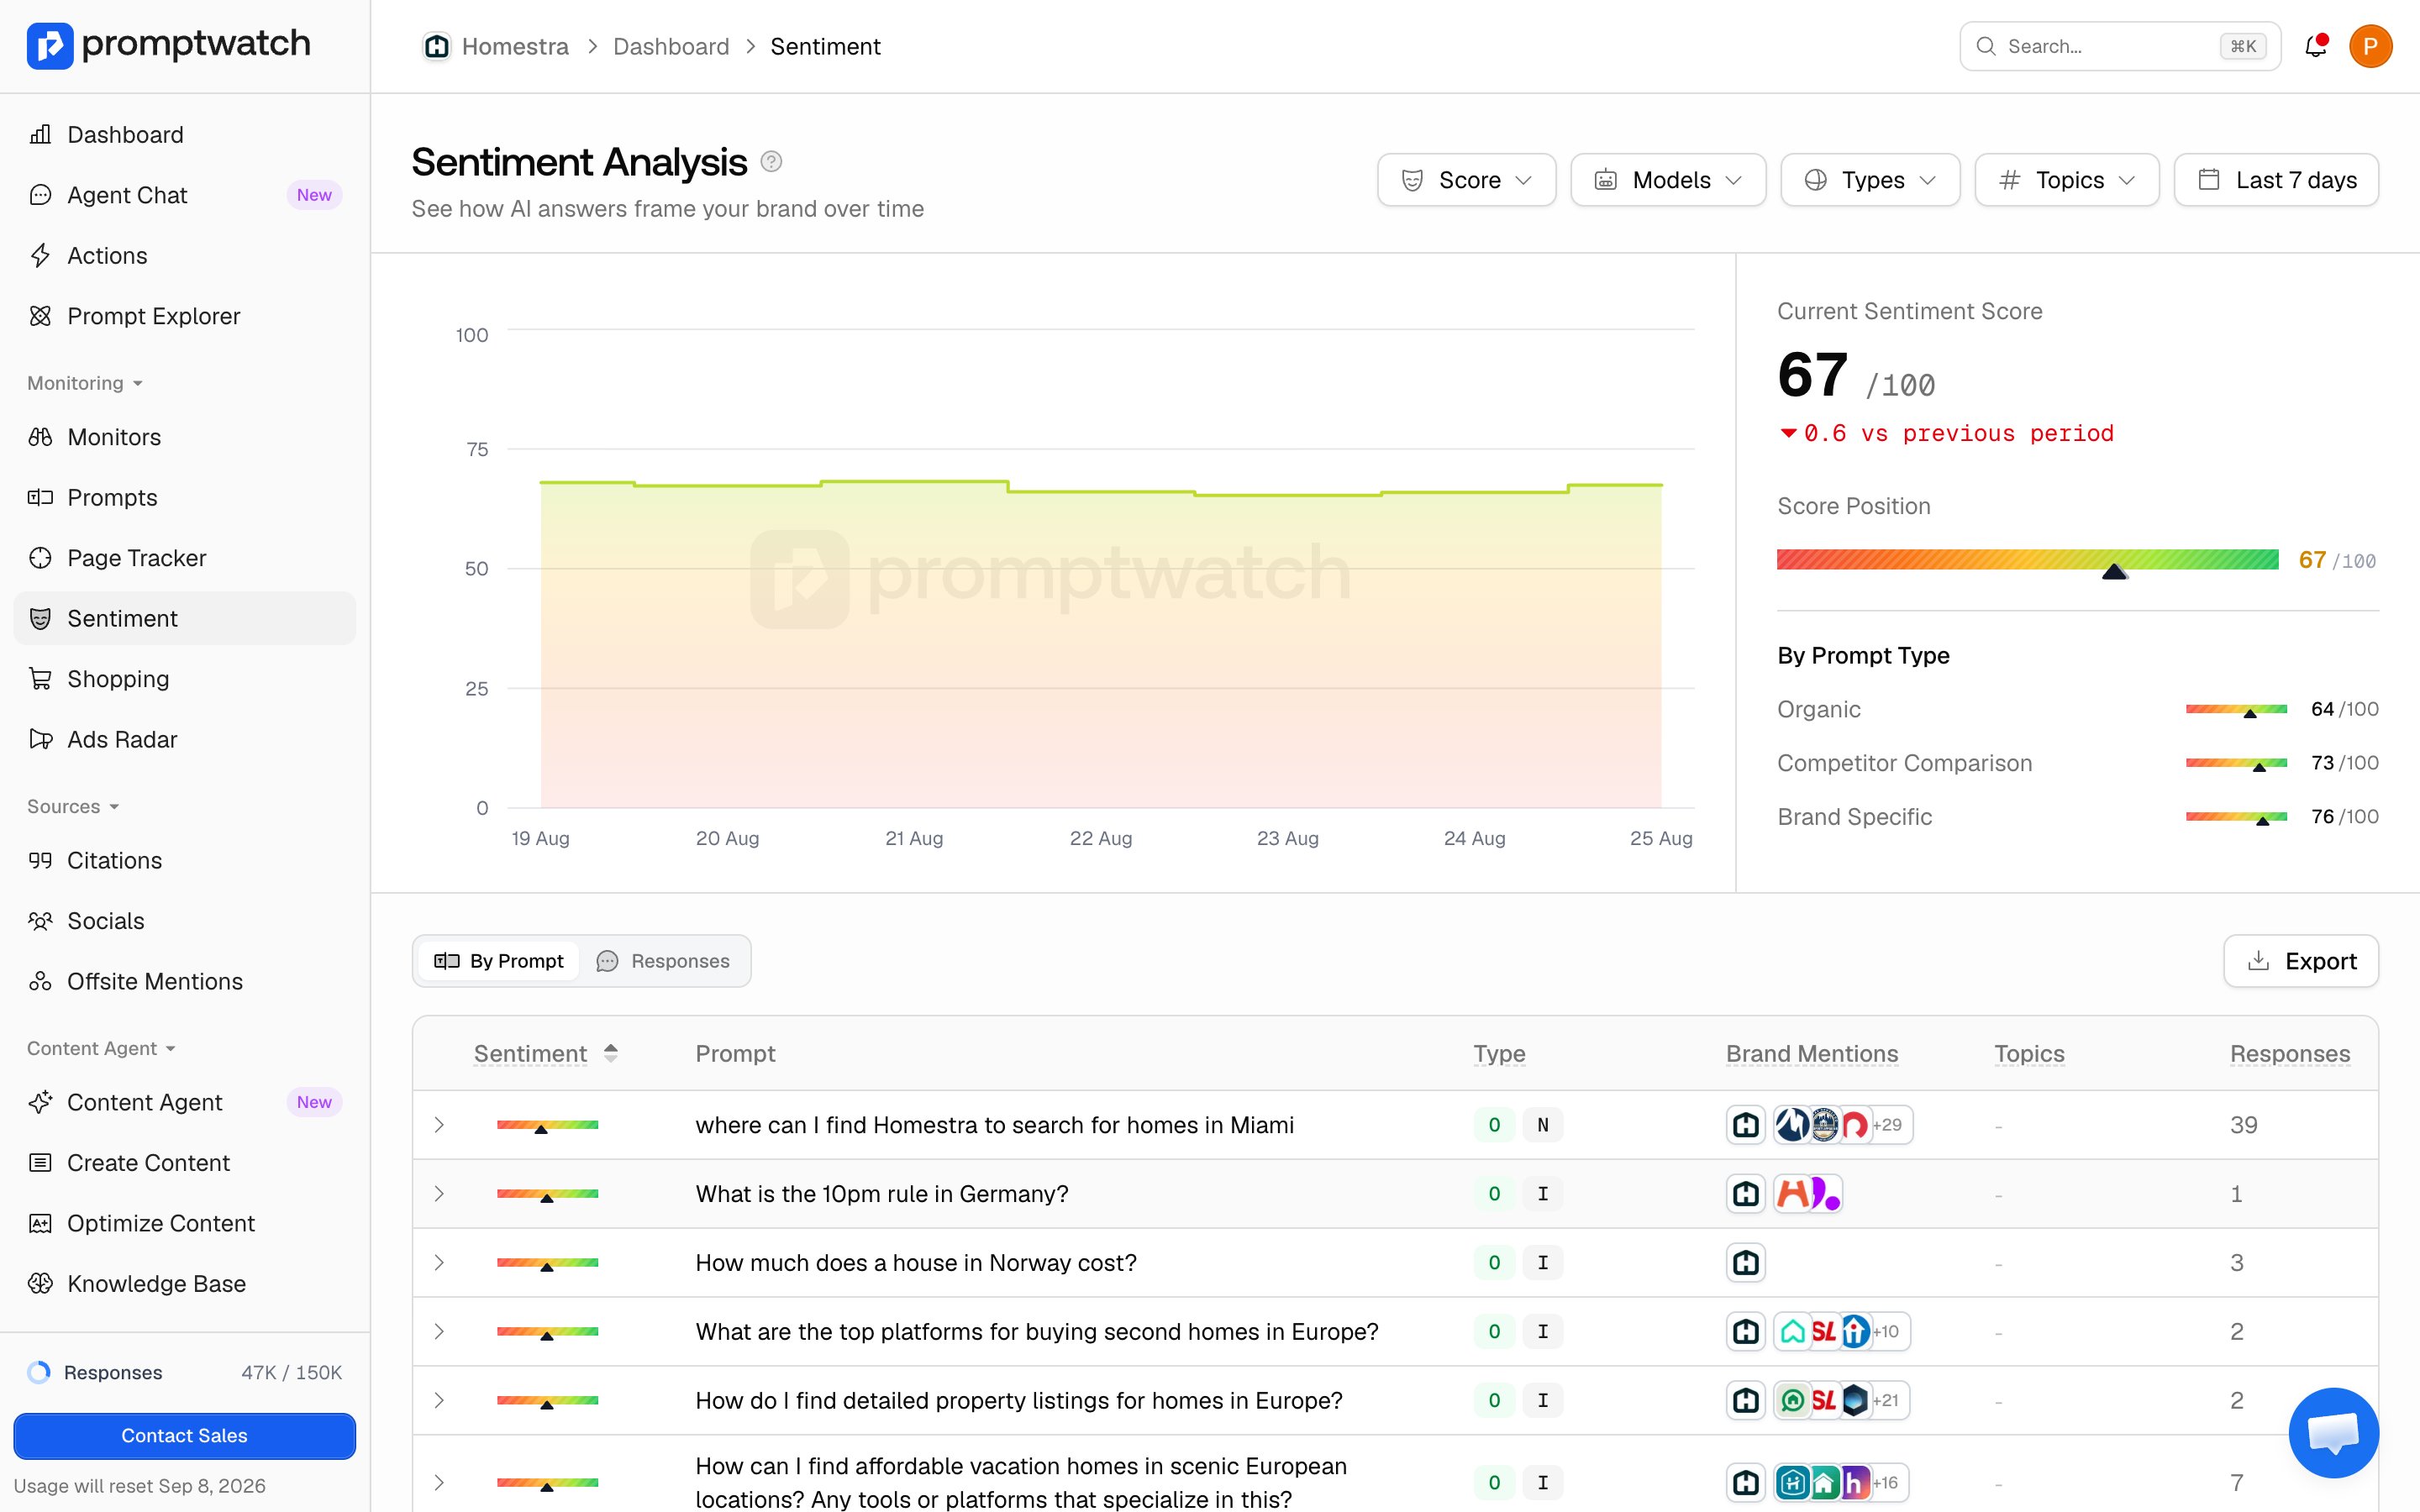Click the Socials people icon
The width and height of the screenshot is (2420, 1512).
[x=40, y=921]
